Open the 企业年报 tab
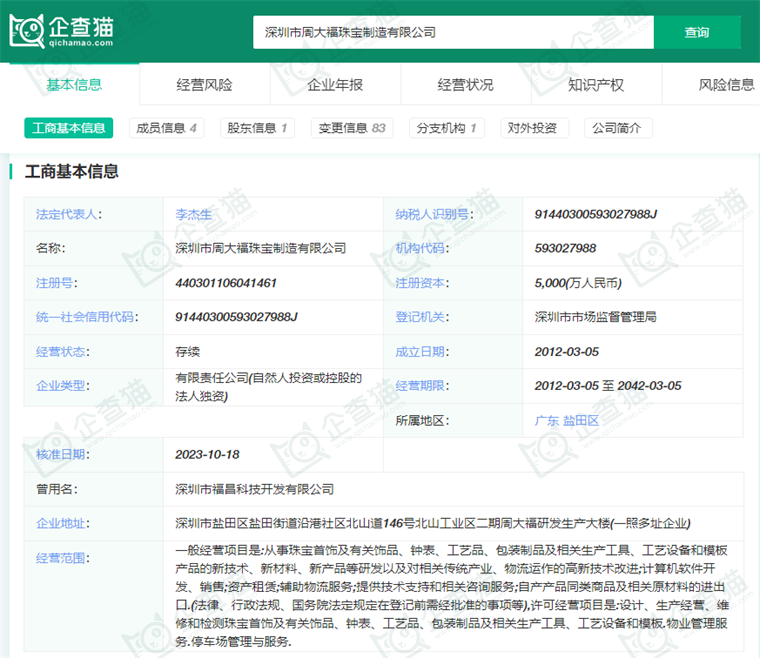This screenshot has width=760, height=658. tap(335, 85)
